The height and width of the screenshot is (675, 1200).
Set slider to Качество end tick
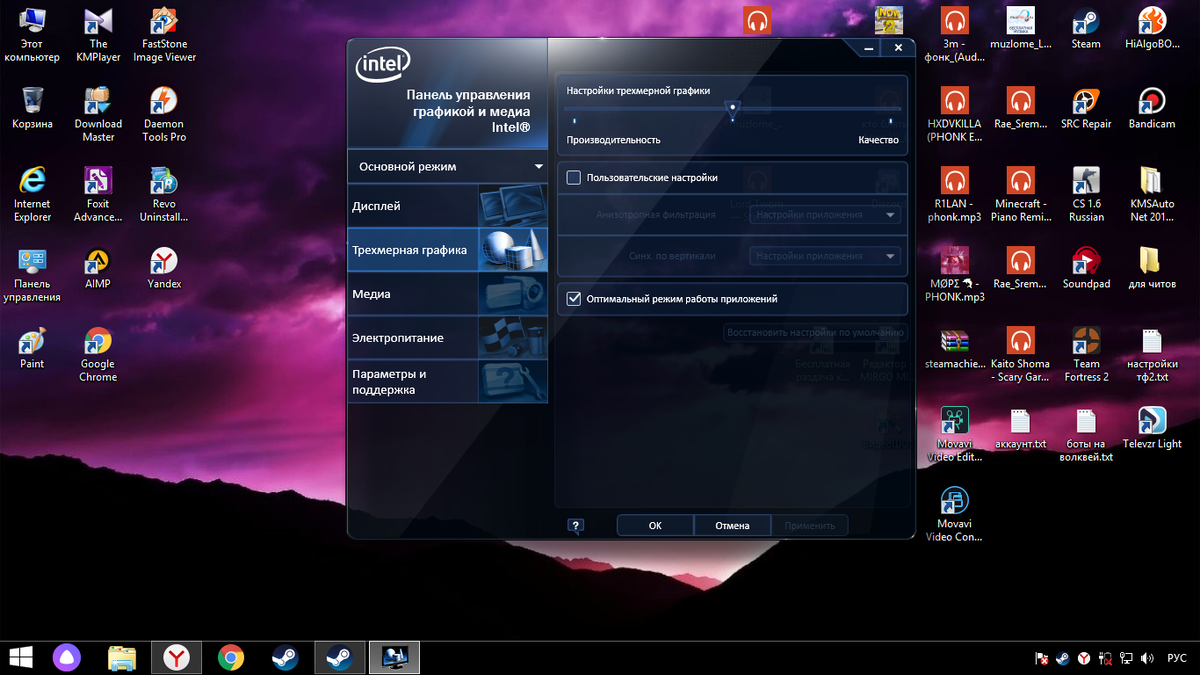(891, 121)
